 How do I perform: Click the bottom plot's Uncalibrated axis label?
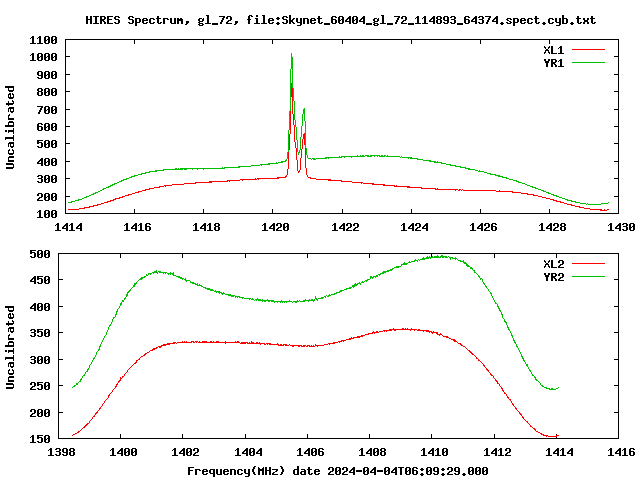tap(10, 347)
